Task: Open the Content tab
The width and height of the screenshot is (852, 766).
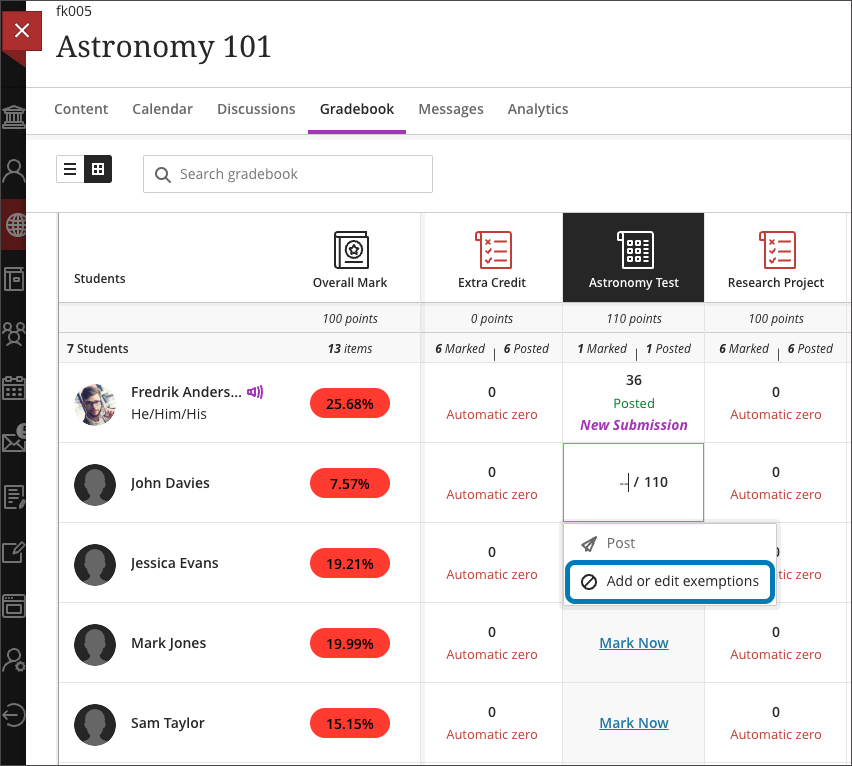Action: [81, 109]
